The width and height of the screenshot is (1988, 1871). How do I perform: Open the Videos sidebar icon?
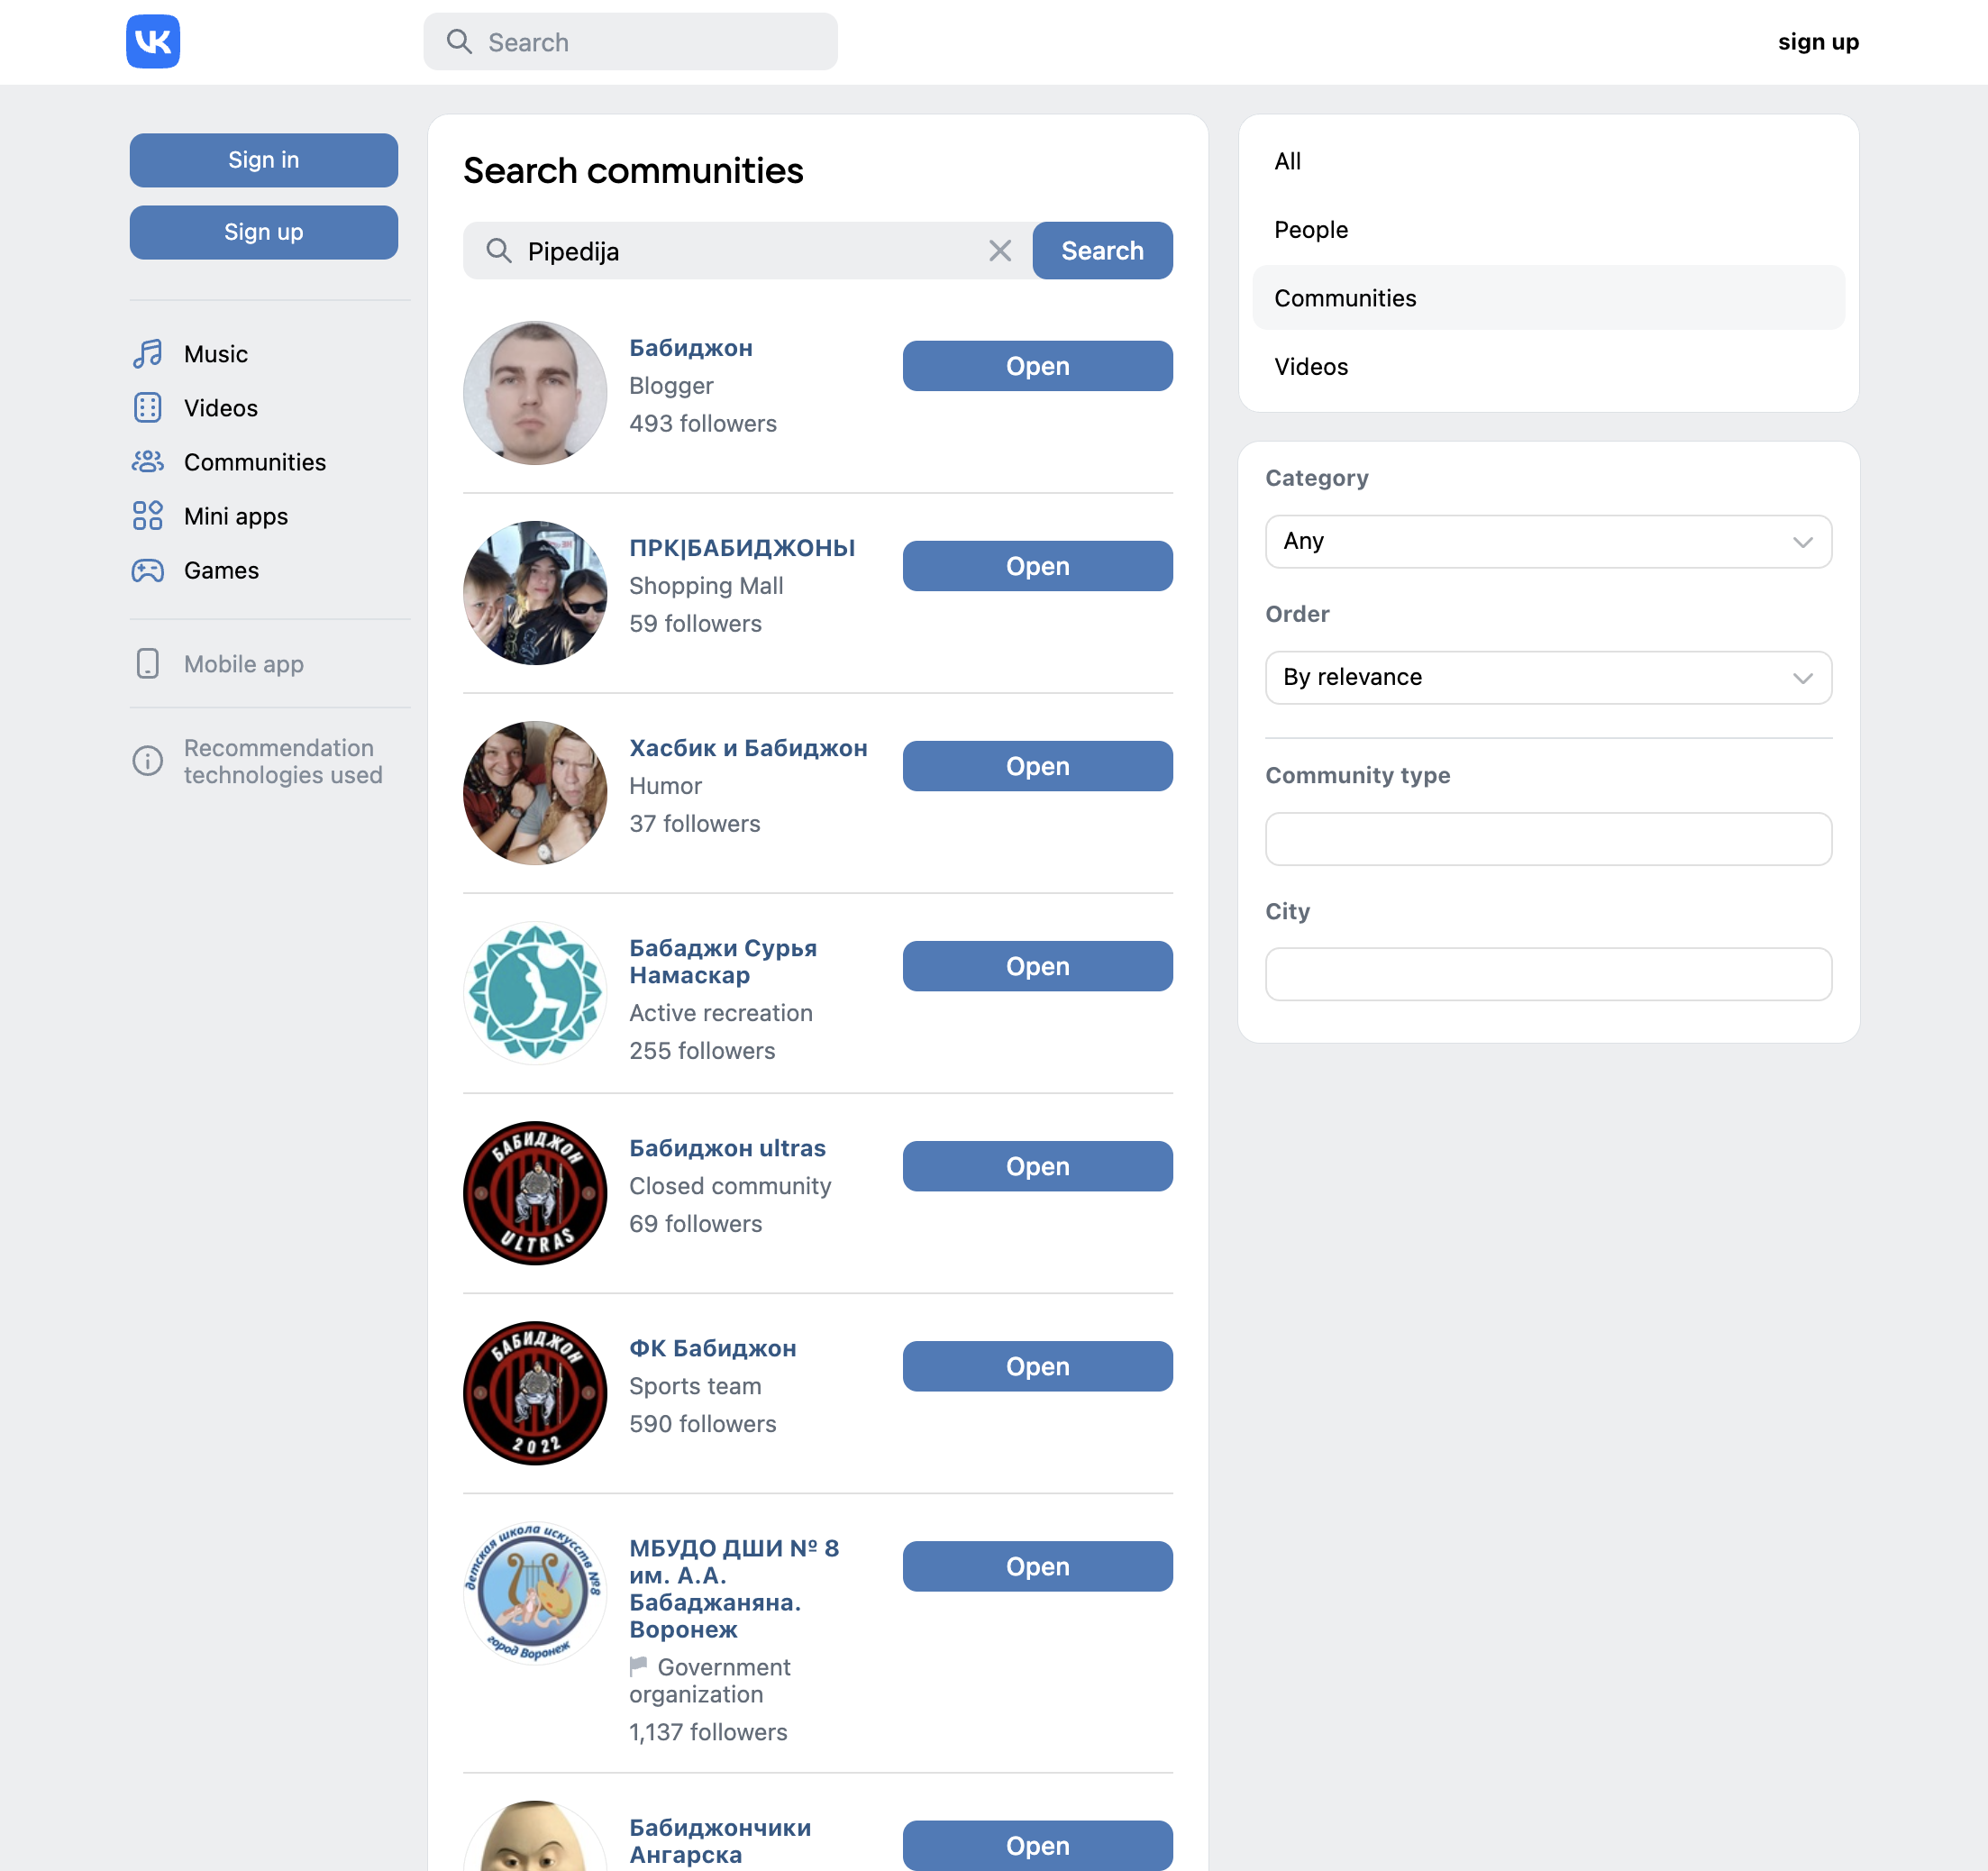coord(148,408)
